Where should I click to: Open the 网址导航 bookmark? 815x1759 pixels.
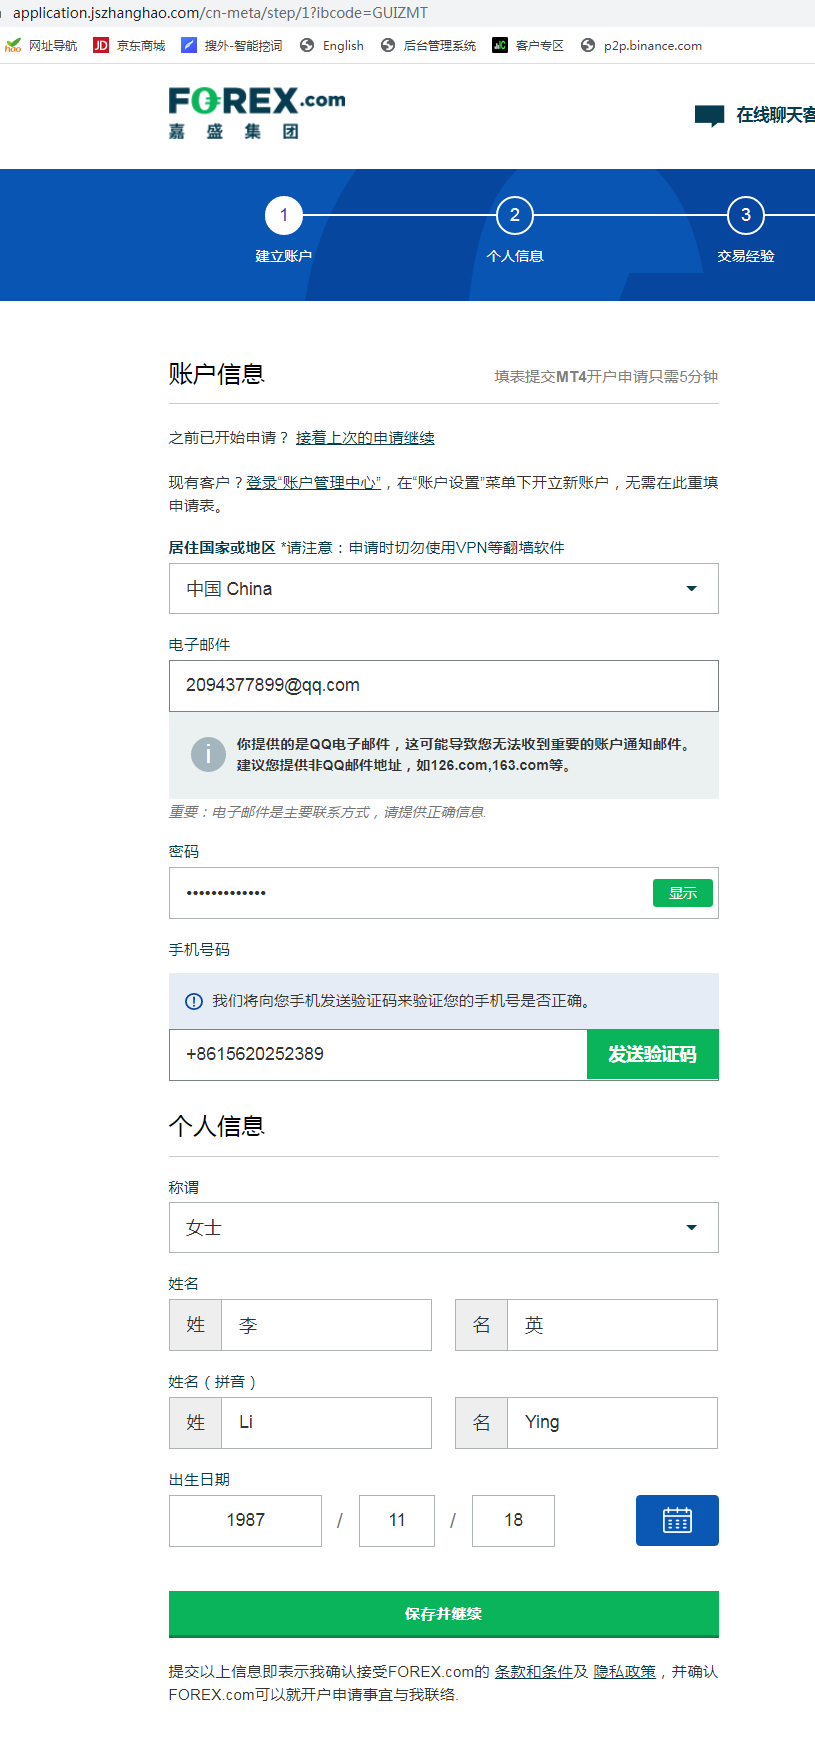click(41, 45)
